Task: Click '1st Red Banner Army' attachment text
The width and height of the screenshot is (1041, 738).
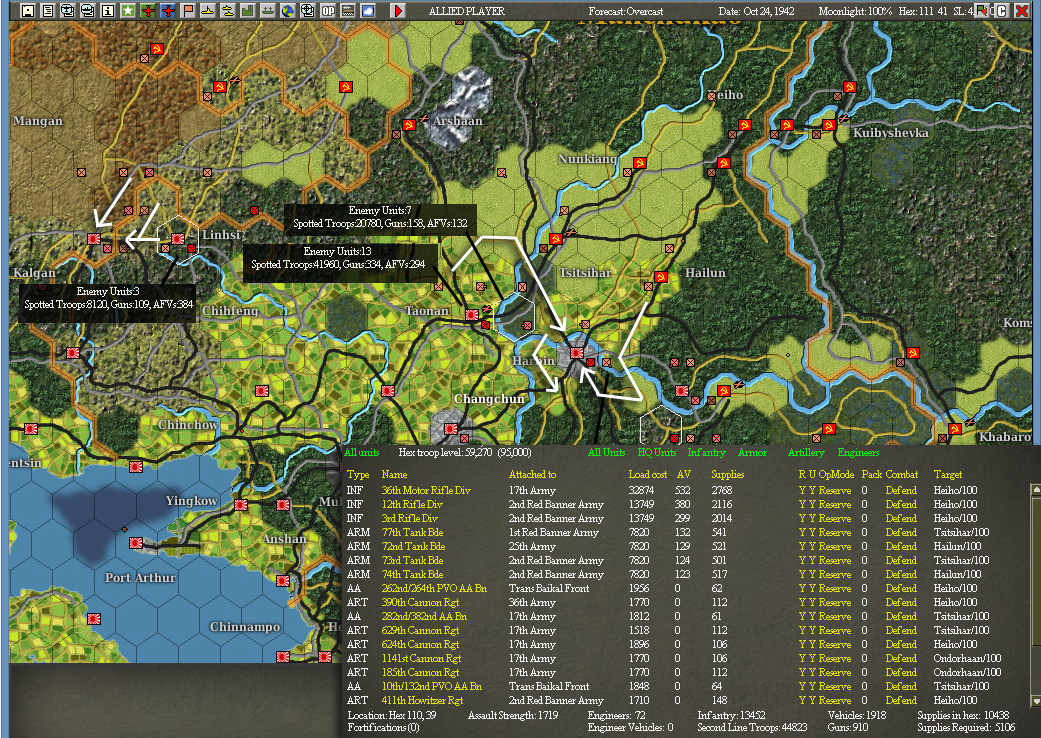Action: (554, 532)
